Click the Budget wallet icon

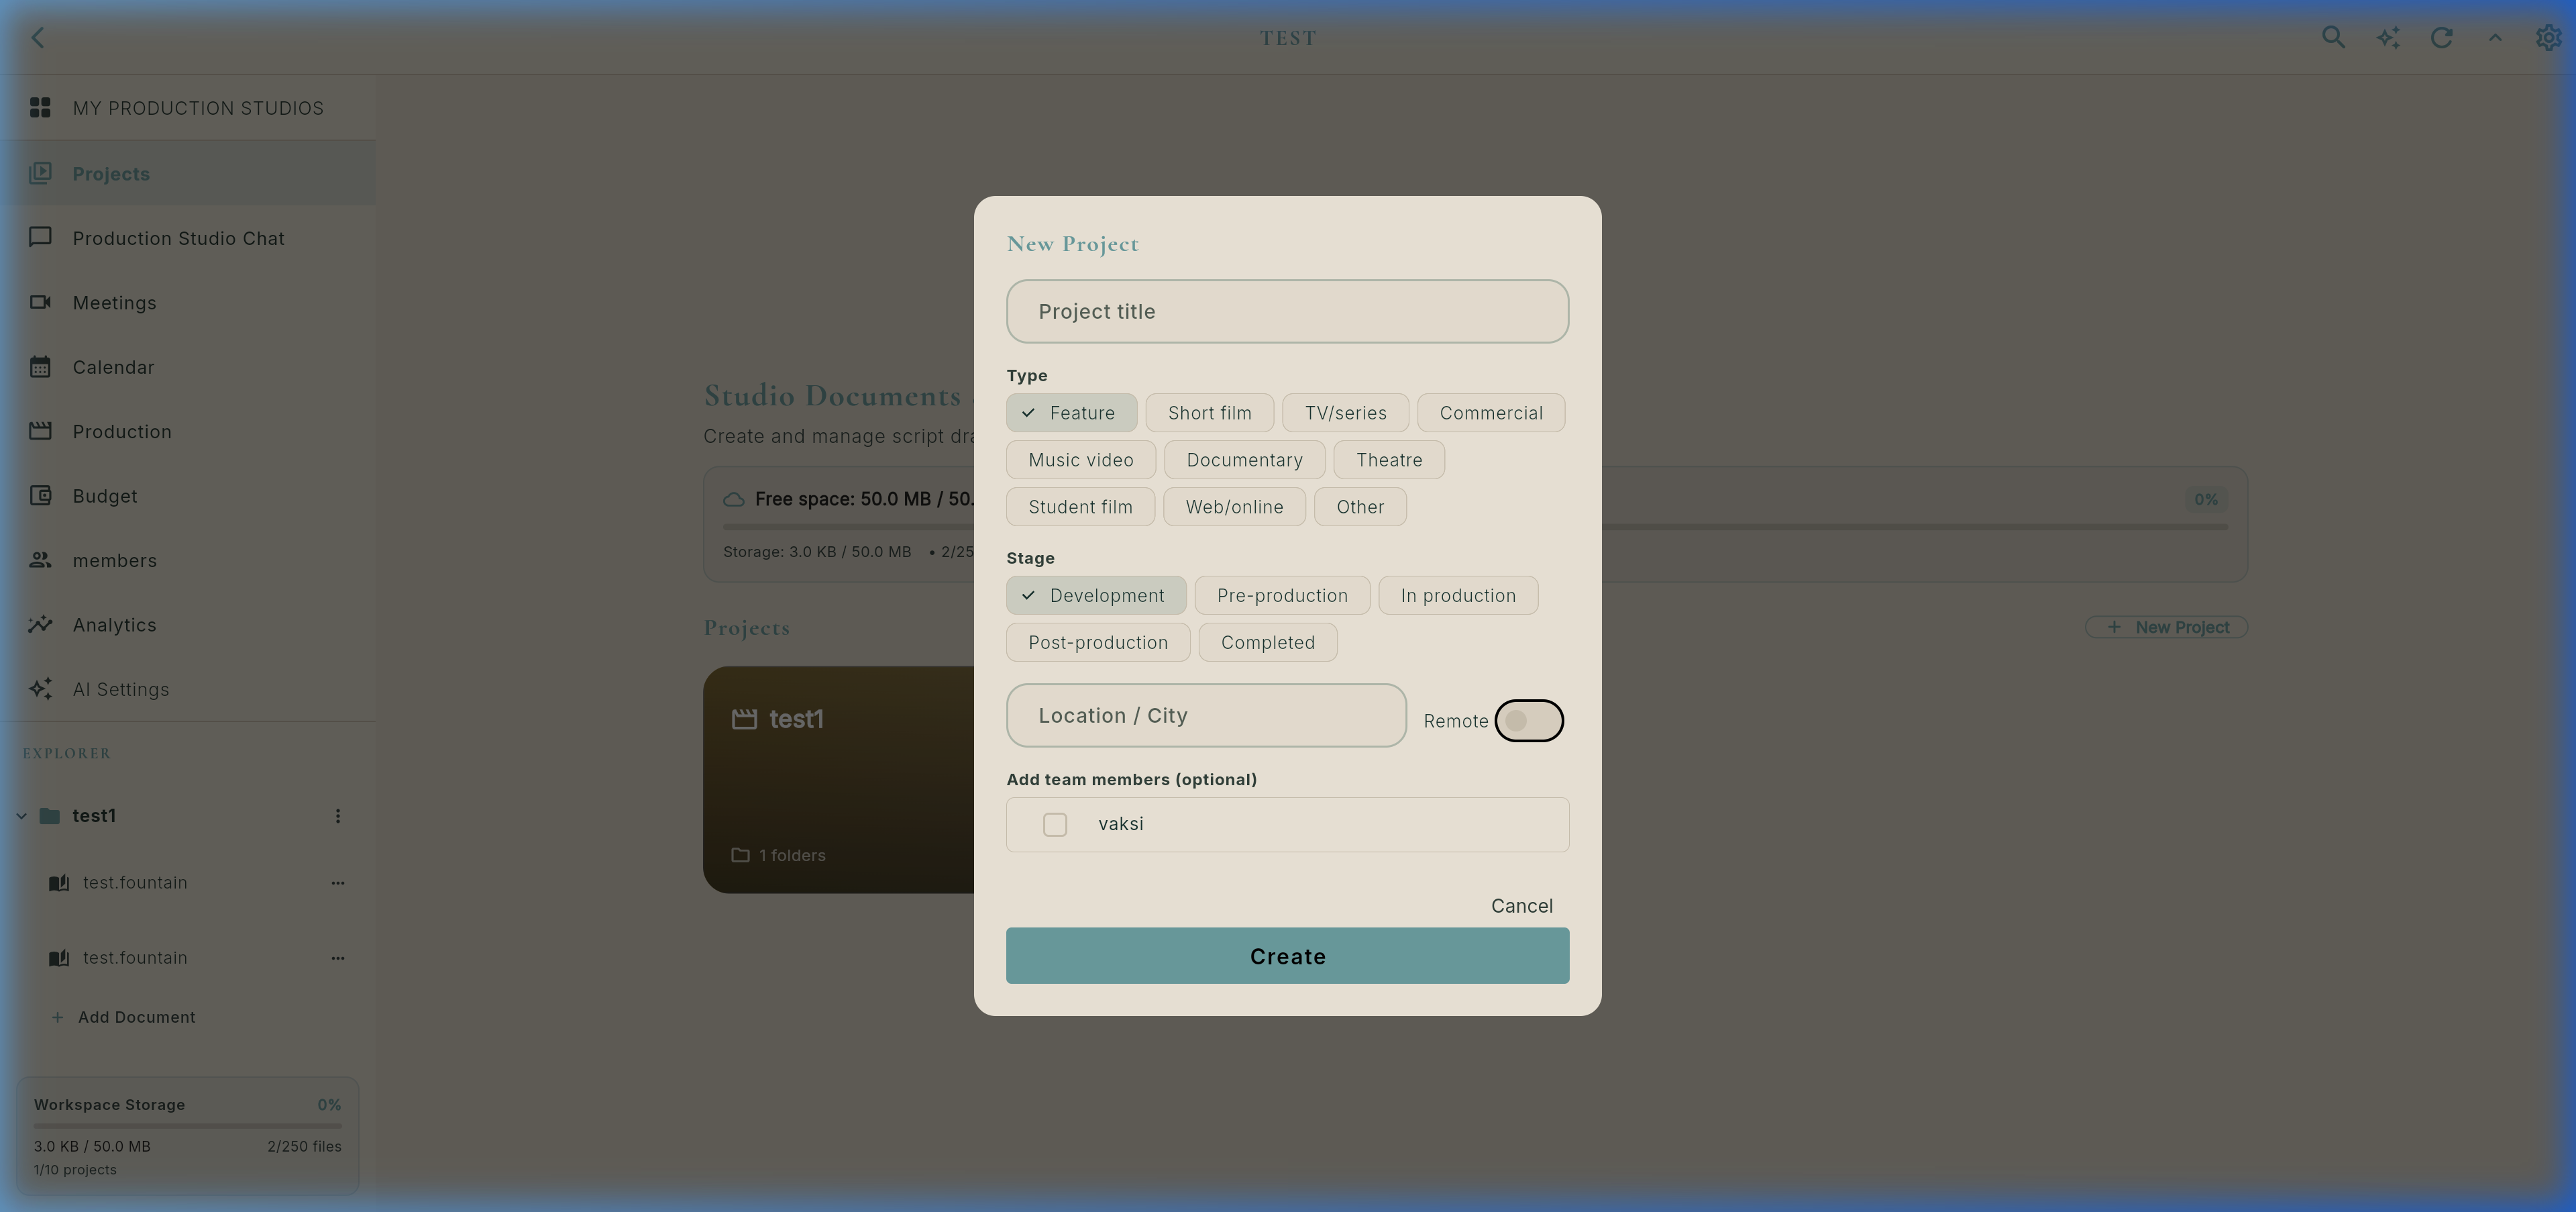click(40, 496)
